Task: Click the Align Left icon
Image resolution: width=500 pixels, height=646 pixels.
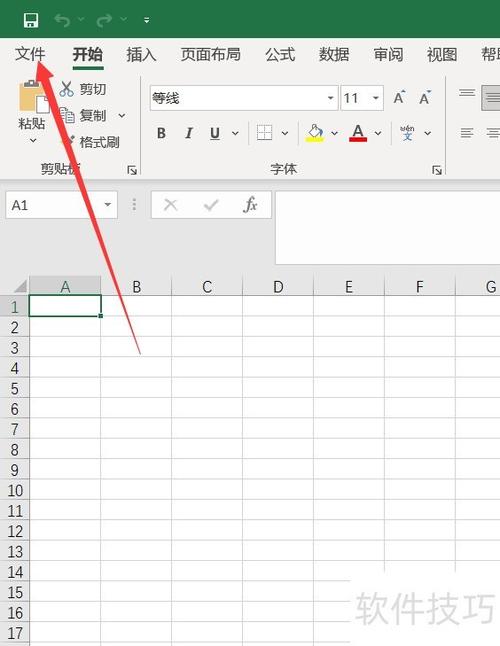Action: click(467, 133)
